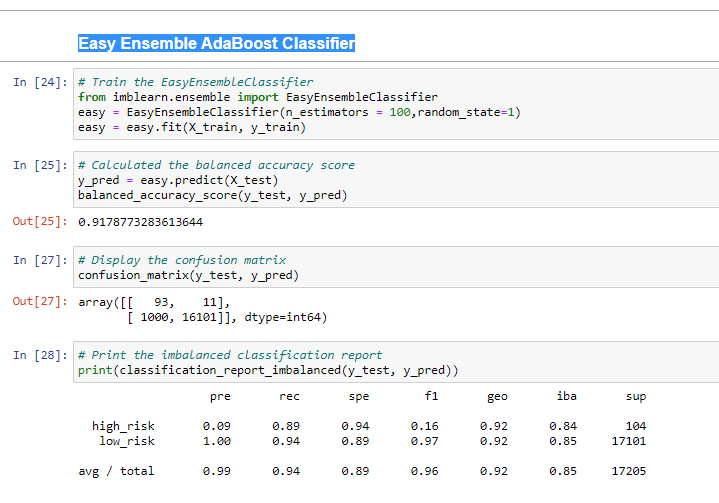Click the 'iba' column header
This screenshot has height=503, width=719.
(x=567, y=396)
